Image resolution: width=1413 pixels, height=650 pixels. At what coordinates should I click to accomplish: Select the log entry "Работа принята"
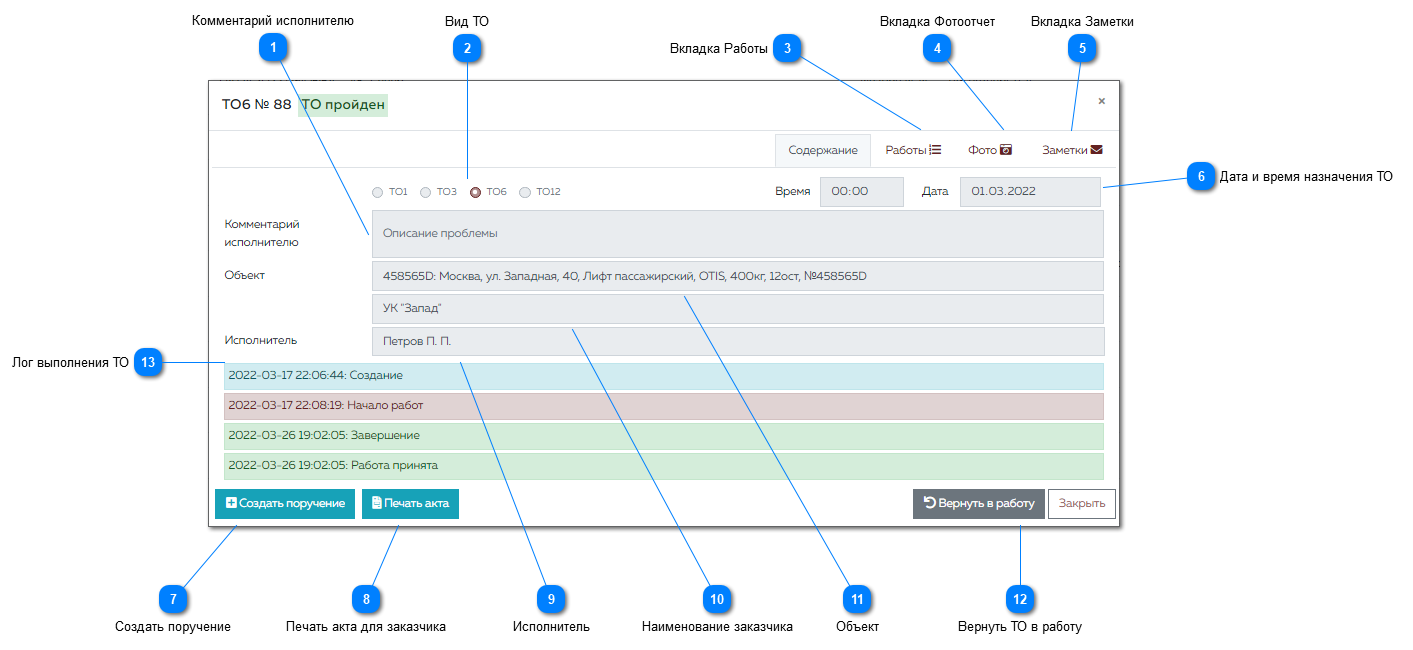664,466
